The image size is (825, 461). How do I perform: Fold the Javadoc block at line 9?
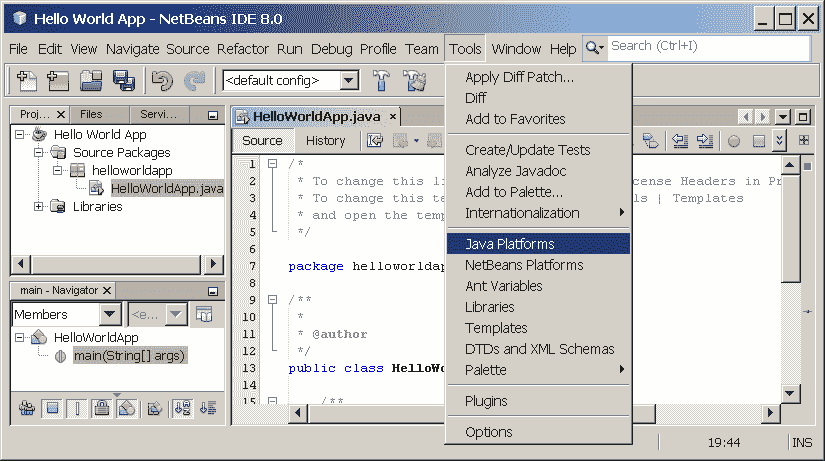273,299
